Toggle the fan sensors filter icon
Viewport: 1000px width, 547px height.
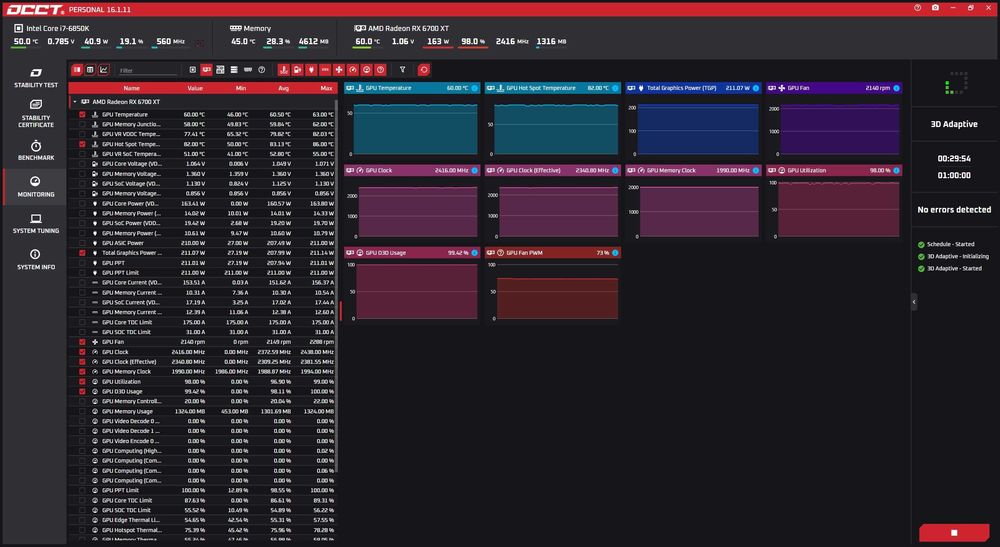[x=339, y=69]
